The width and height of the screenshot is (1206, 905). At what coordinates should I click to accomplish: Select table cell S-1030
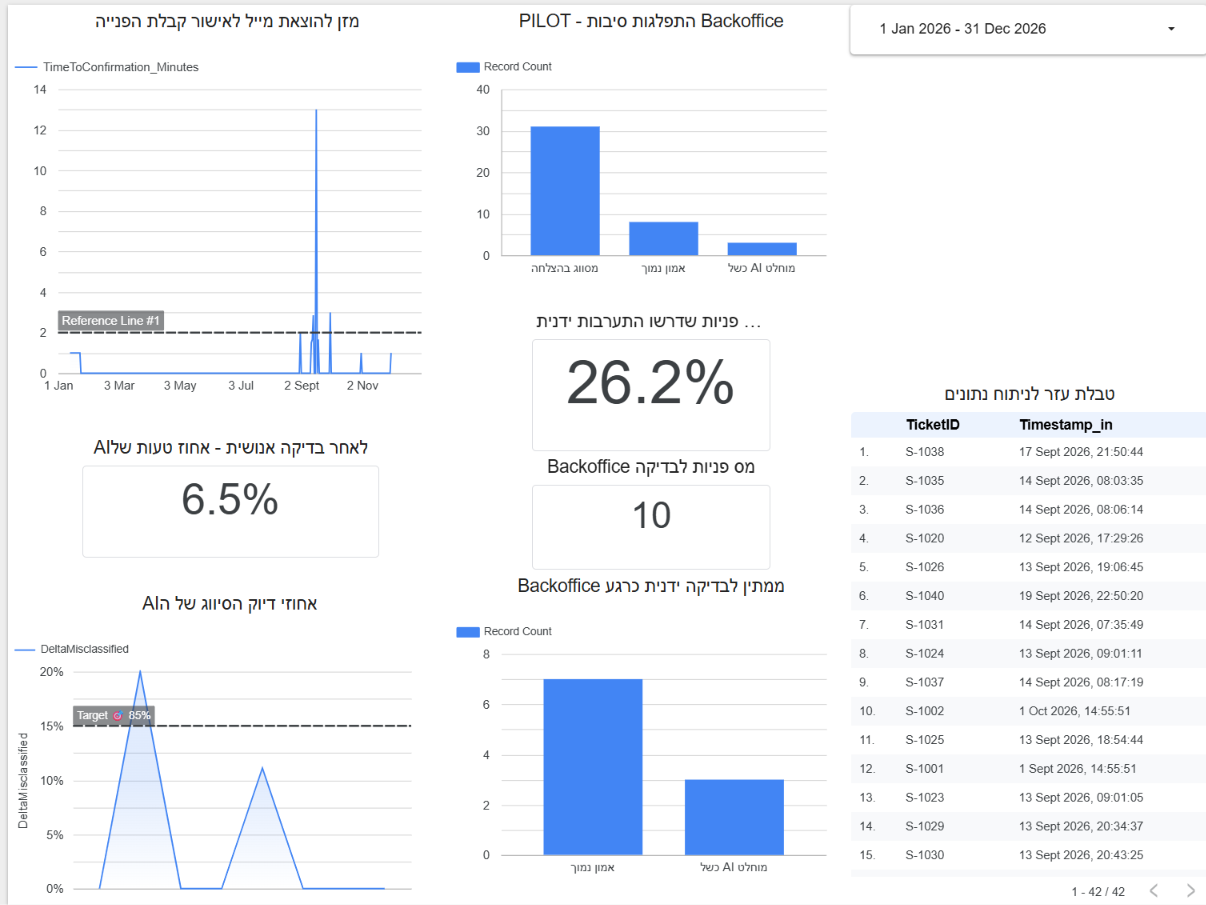point(924,855)
